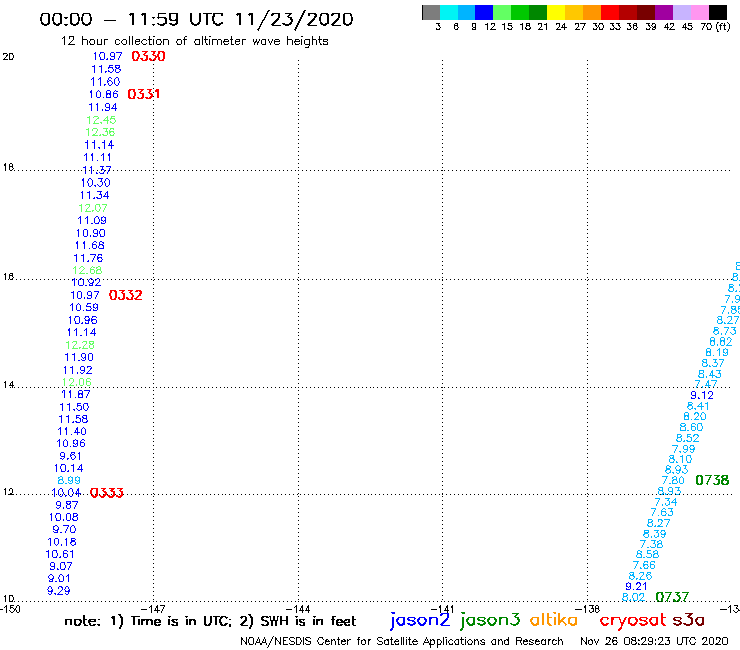Screen dimensions: 740x650
Task: Click the longitude axis label -141
Action: pos(442,609)
